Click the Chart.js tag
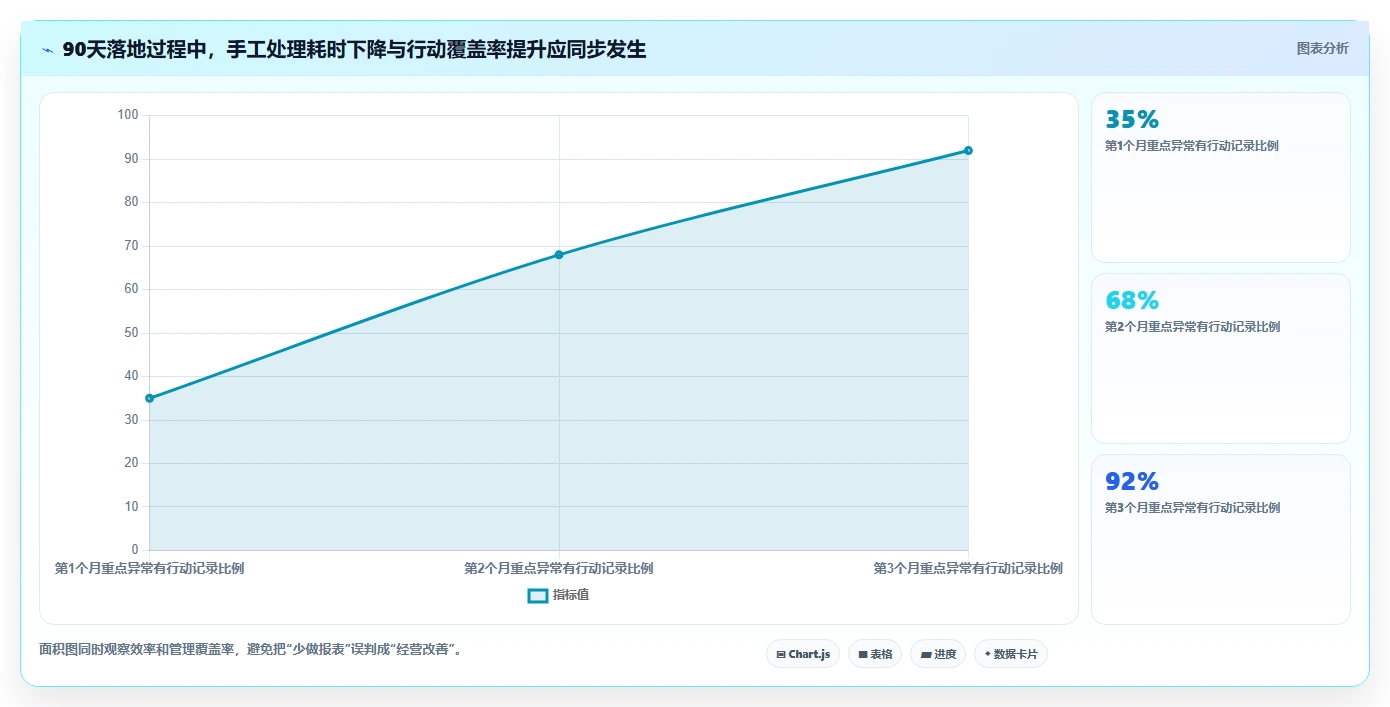The height and width of the screenshot is (707, 1390). 803,654
